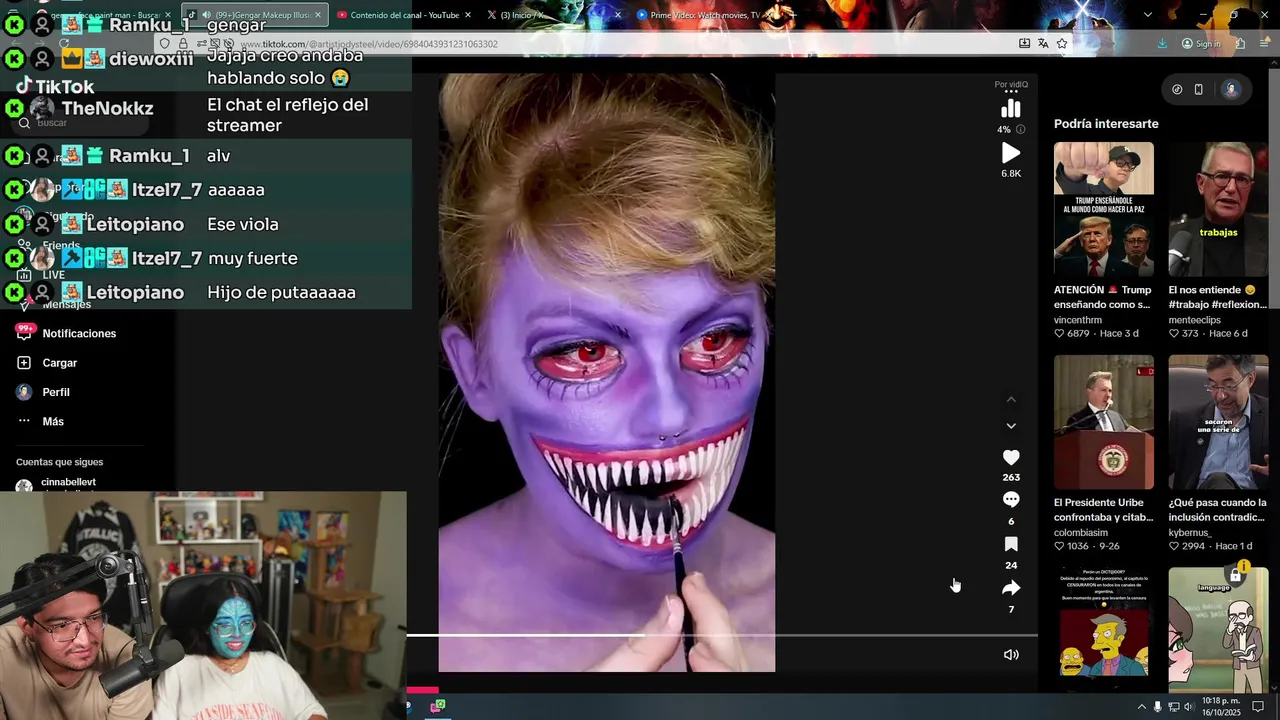
Task: Open the vidIQ 4% info icon
Action: (1020, 129)
